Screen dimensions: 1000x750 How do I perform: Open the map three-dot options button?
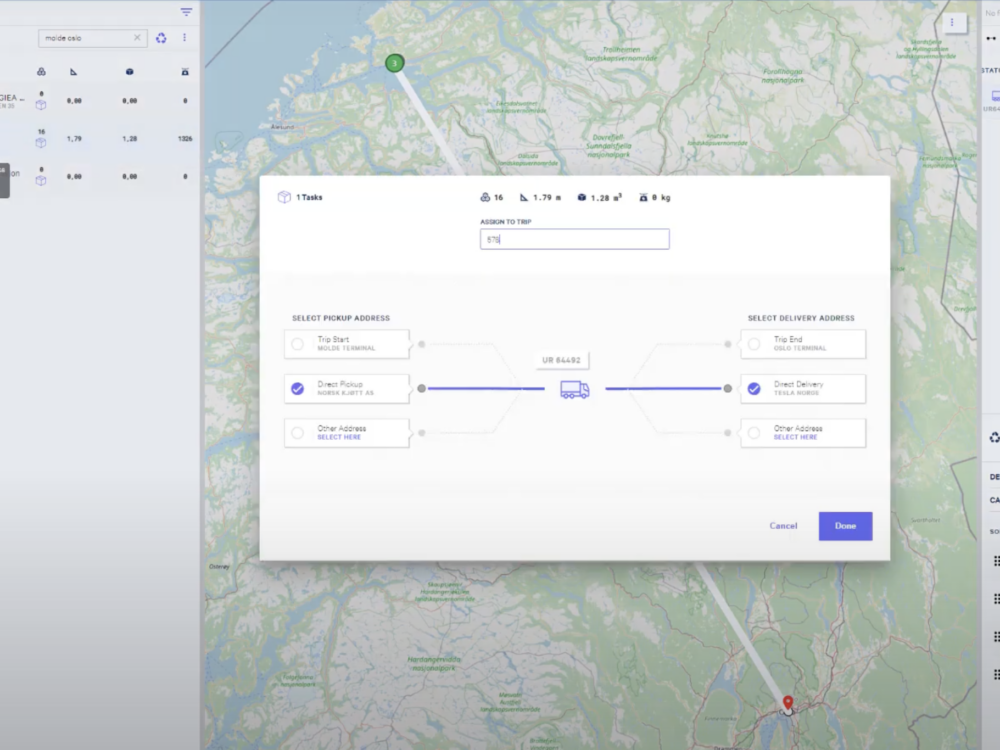pyautogui.click(x=952, y=23)
